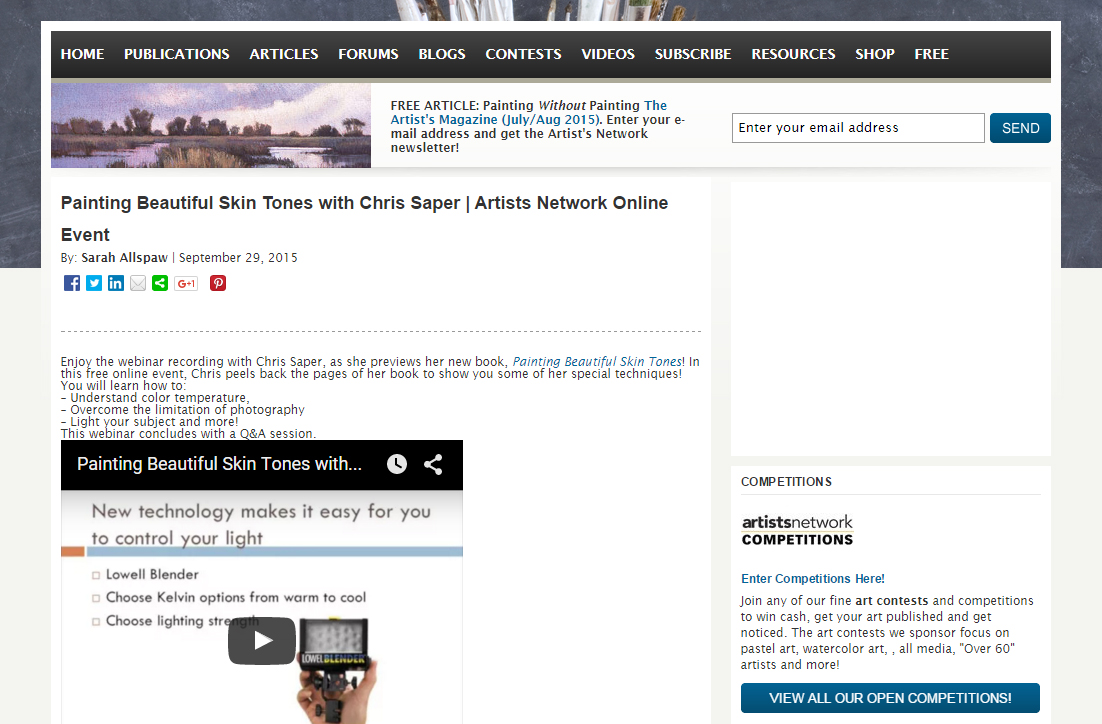Open the CONTESTS menu item
Screen dimensions: 1102x724
[x=524, y=54]
